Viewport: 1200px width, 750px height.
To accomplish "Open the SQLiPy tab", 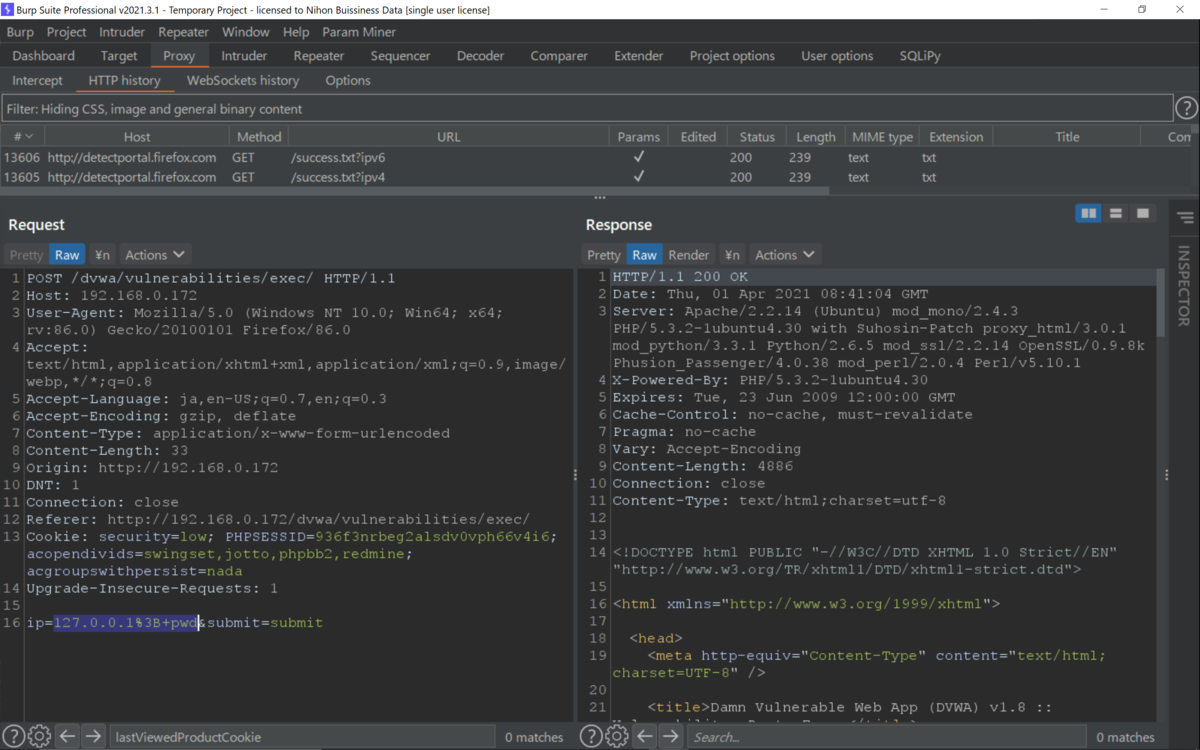I will coord(920,56).
